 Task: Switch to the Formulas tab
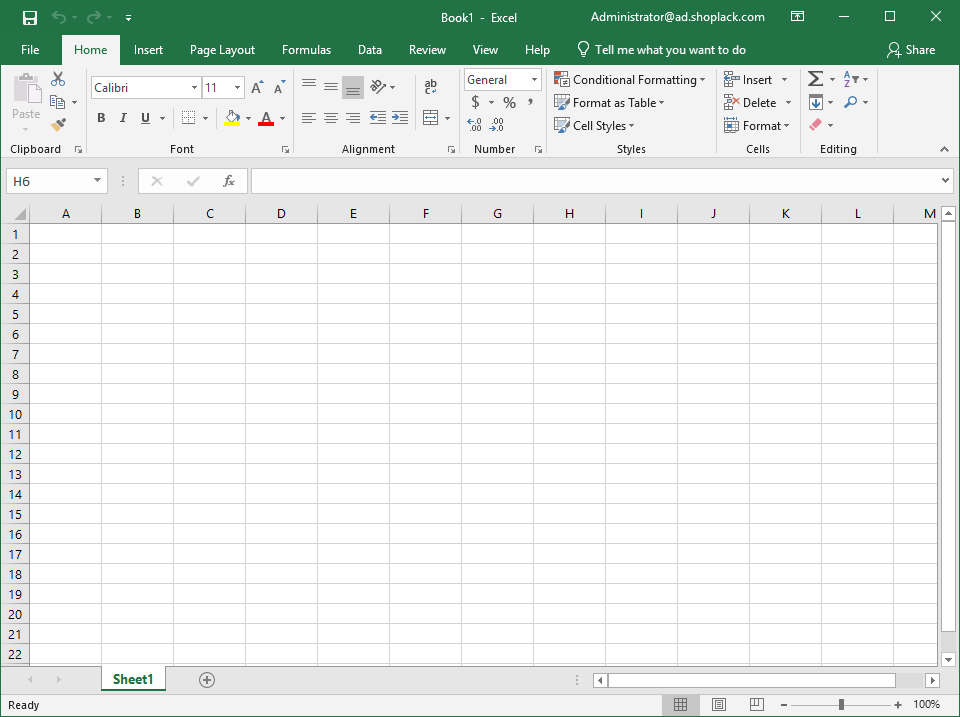(306, 50)
